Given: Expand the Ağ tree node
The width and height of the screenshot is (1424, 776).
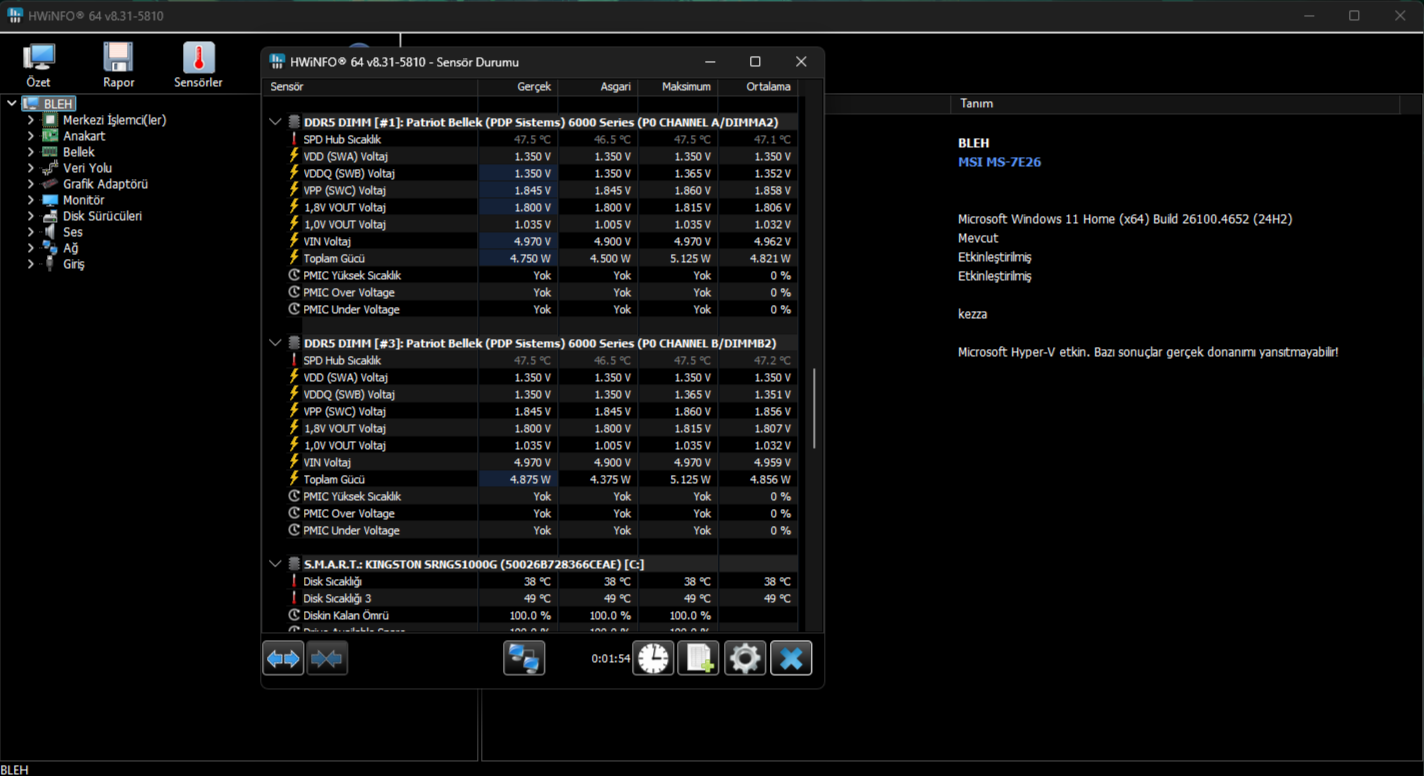Looking at the screenshot, I should pyautogui.click(x=30, y=248).
